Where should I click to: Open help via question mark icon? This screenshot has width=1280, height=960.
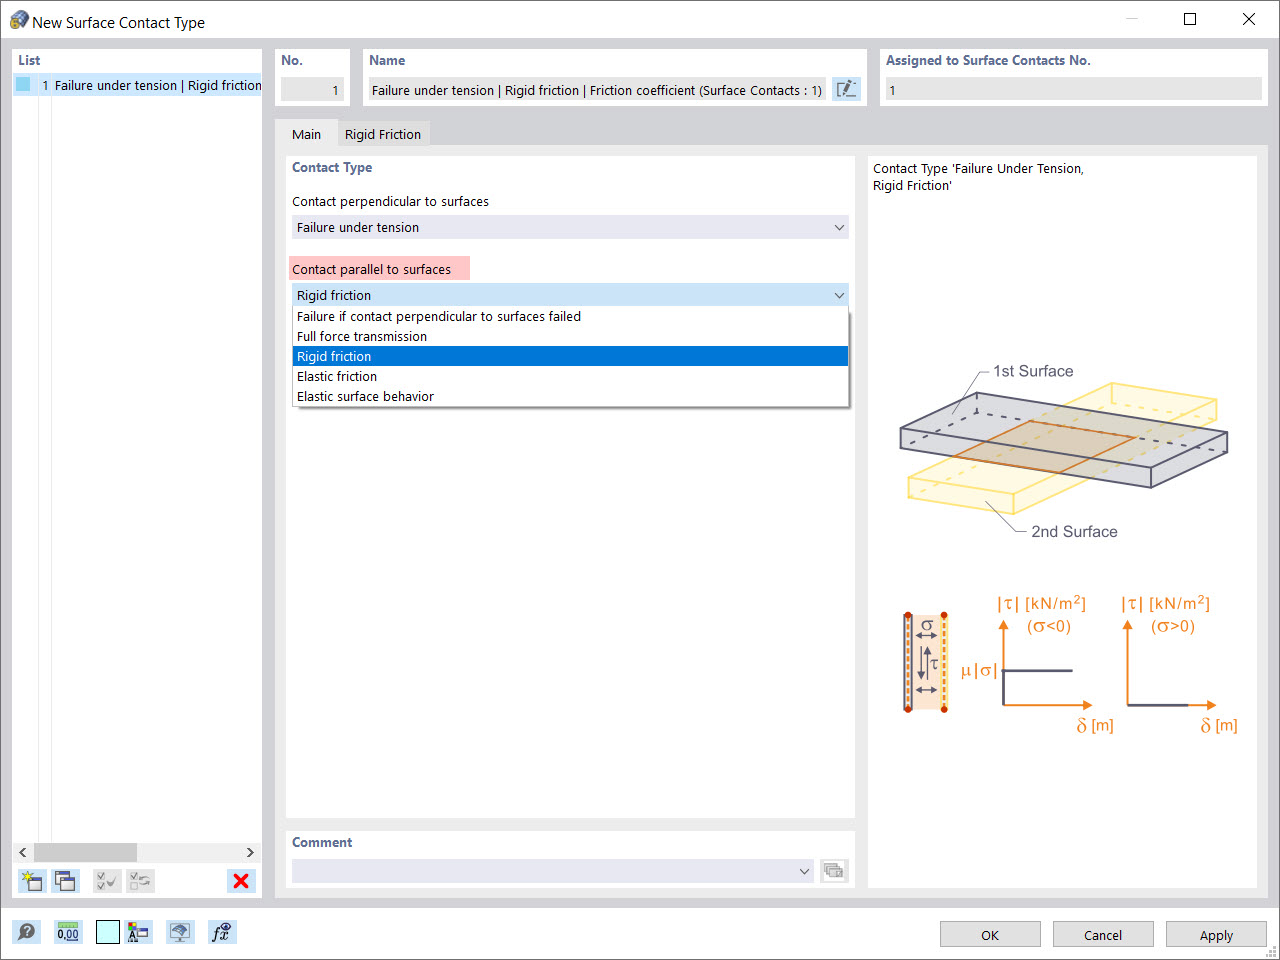(x=27, y=931)
